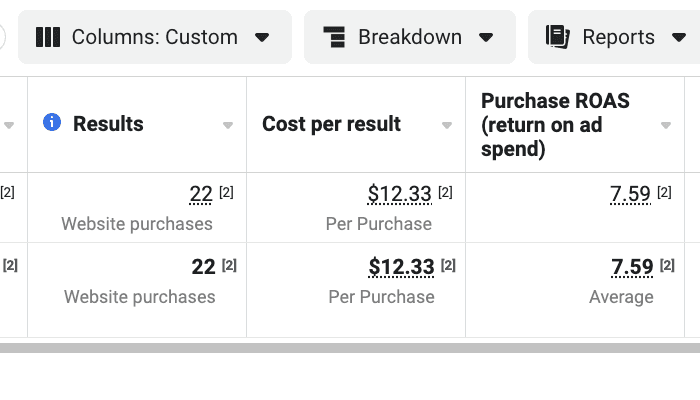The image size is (700, 400).
Task: Click the first-row 7.59 ROAS value
Action: tap(630, 194)
